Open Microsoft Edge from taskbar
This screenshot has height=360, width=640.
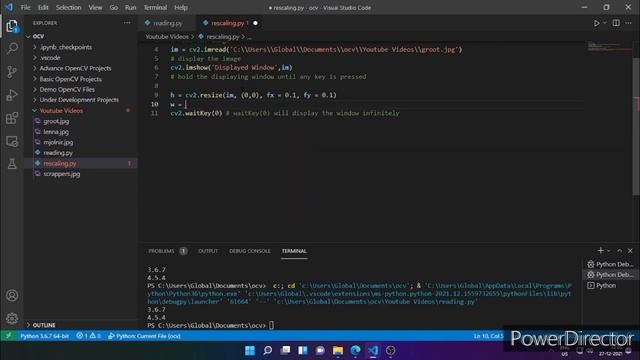coord(356,350)
